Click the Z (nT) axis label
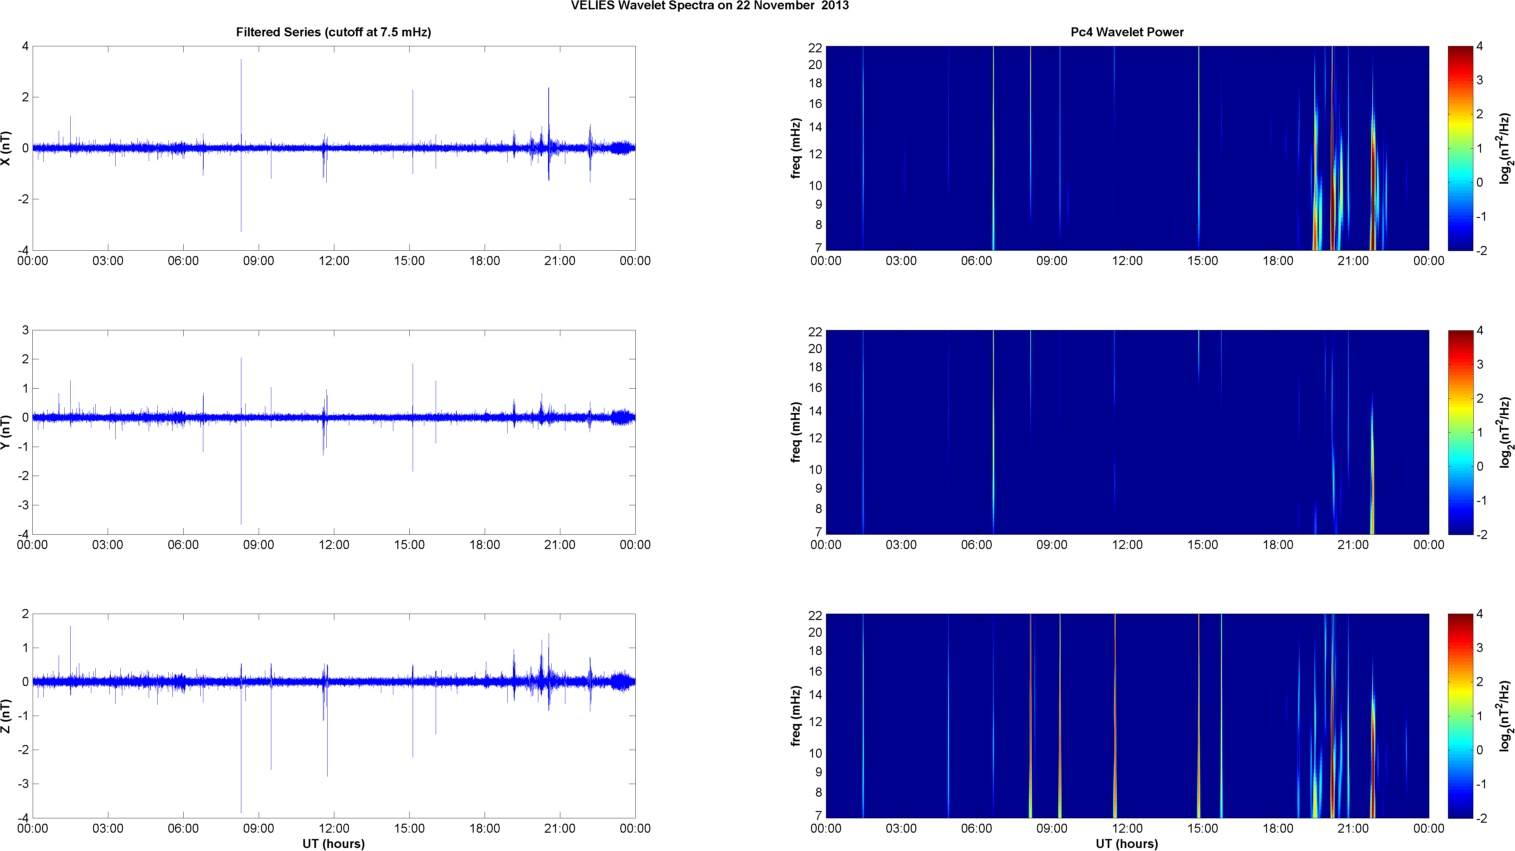The width and height of the screenshot is (1515, 851). pyautogui.click(x=8, y=716)
